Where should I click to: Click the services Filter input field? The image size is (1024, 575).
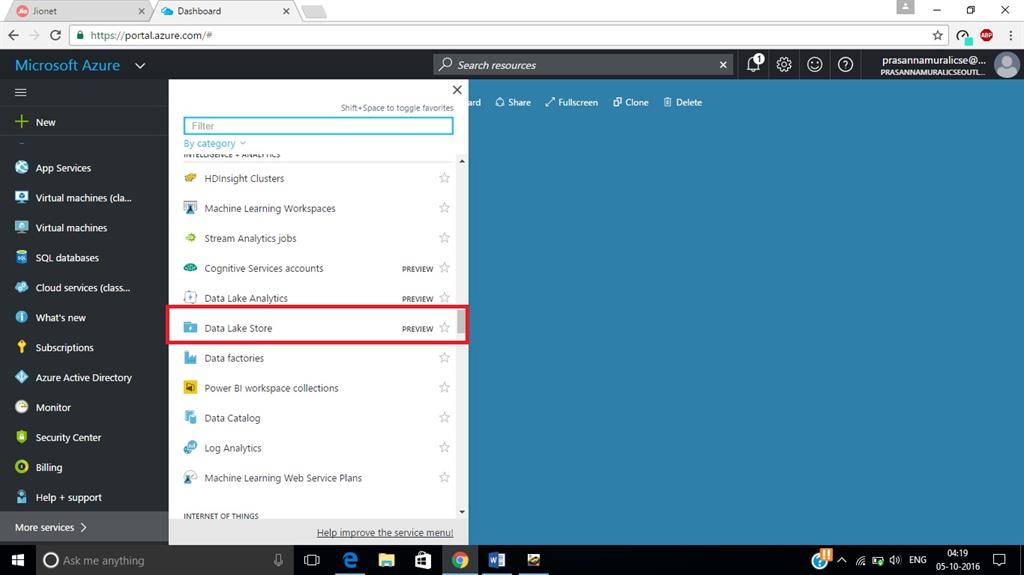point(319,125)
